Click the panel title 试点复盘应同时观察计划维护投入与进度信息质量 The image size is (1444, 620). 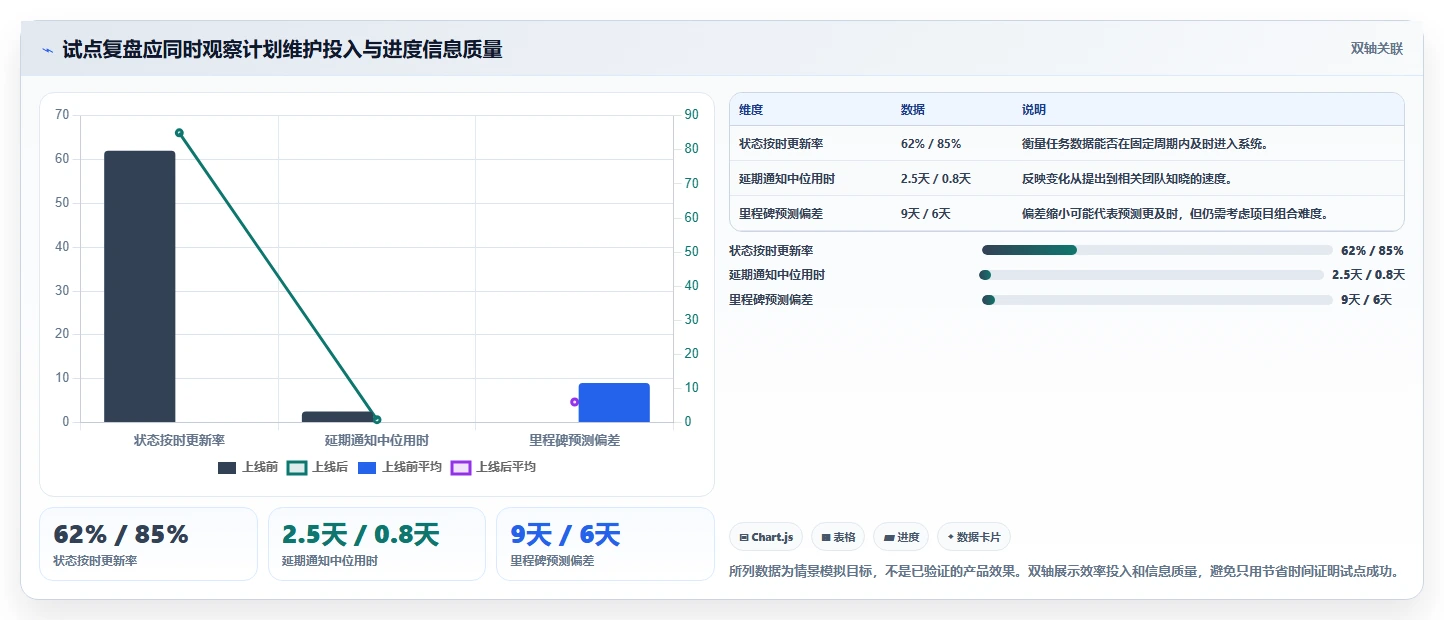coord(283,50)
